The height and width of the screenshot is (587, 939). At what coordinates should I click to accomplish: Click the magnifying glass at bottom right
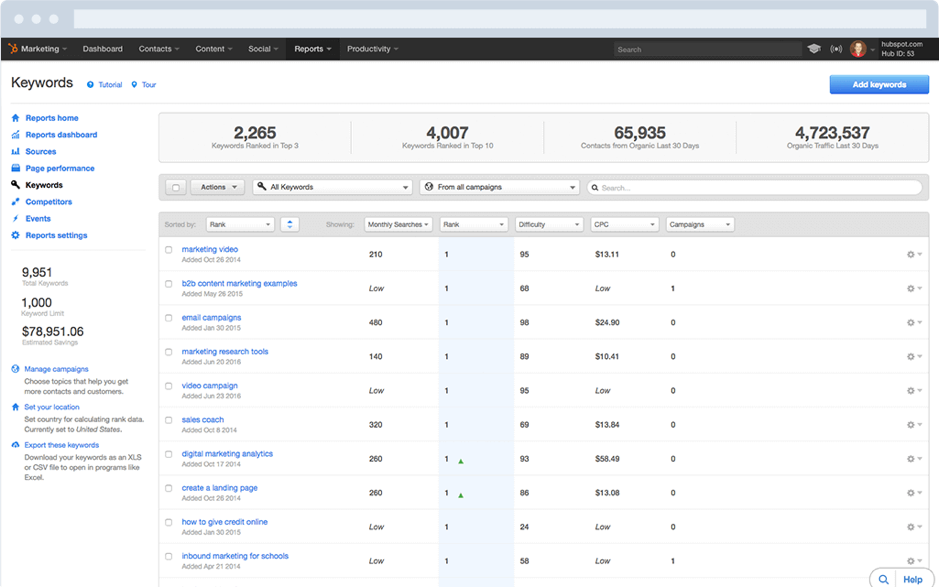pyautogui.click(x=884, y=579)
